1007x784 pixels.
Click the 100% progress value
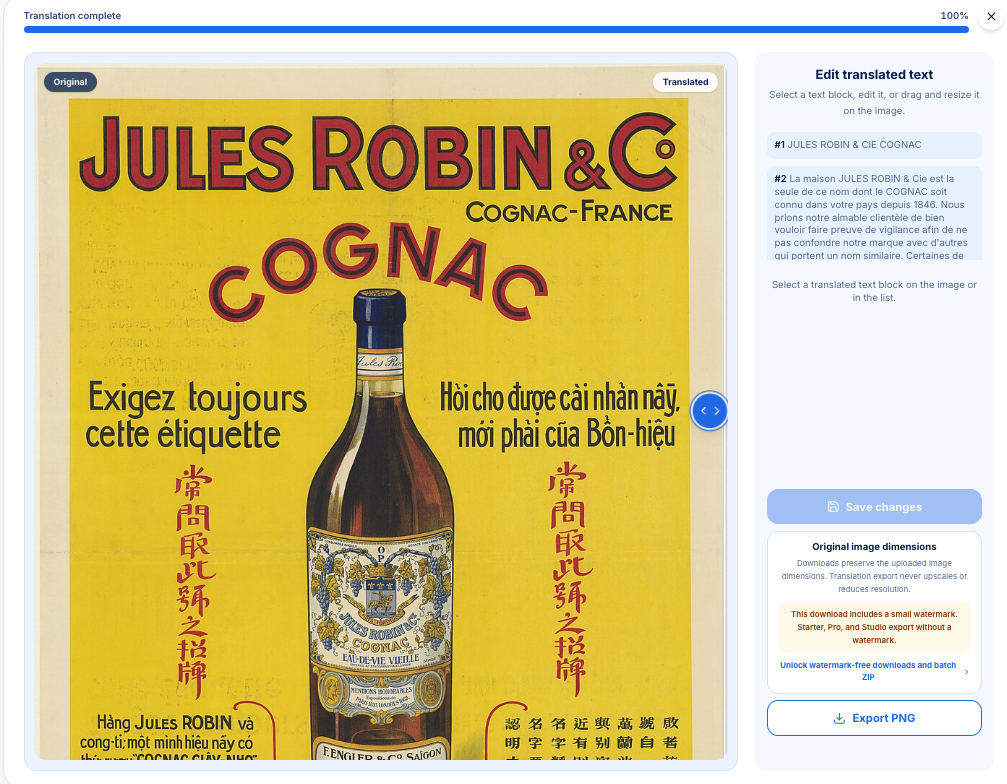point(954,15)
